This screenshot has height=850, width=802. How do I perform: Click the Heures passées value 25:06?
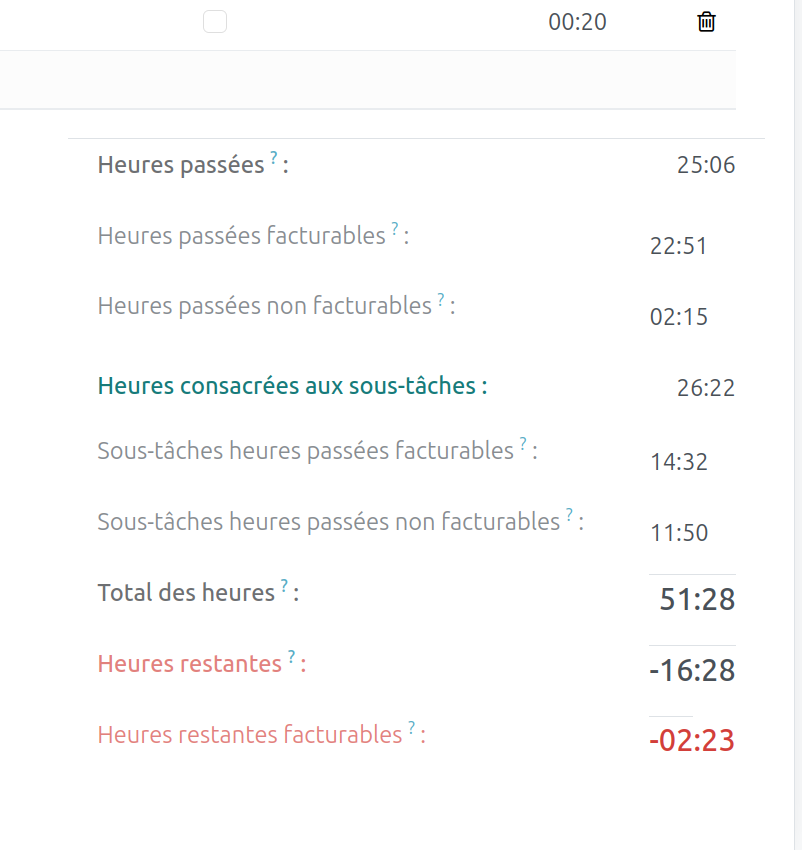tap(705, 165)
